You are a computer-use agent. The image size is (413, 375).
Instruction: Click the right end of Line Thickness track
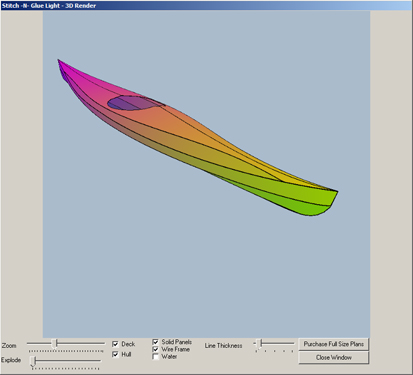(x=292, y=343)
